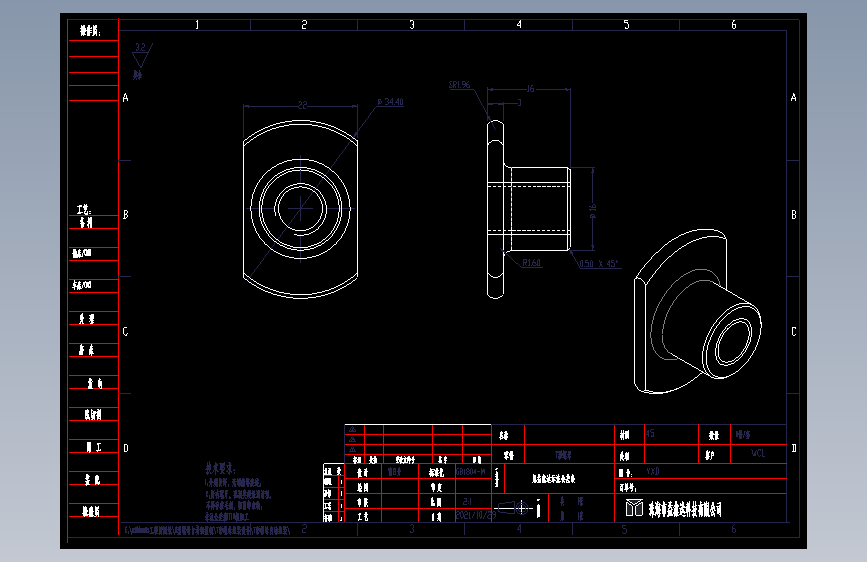Click the material value 45
Image resolution: width=867 pixels, height=562 pixels.
coord(650,434)
